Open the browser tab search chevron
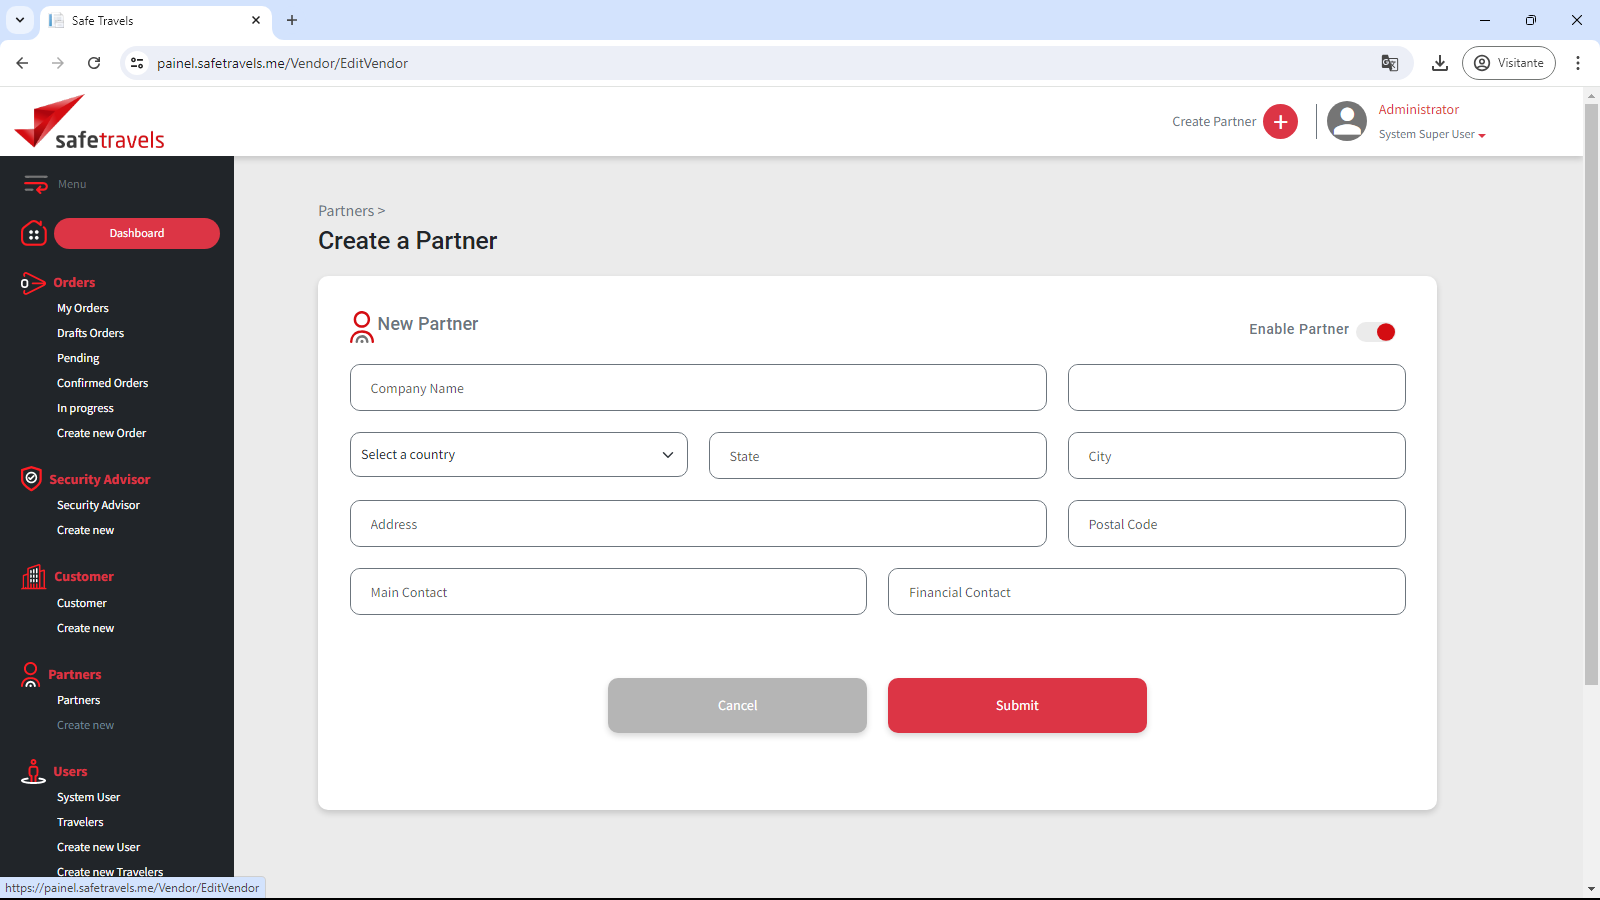The image size is (1600, 900). click(20, 20)
